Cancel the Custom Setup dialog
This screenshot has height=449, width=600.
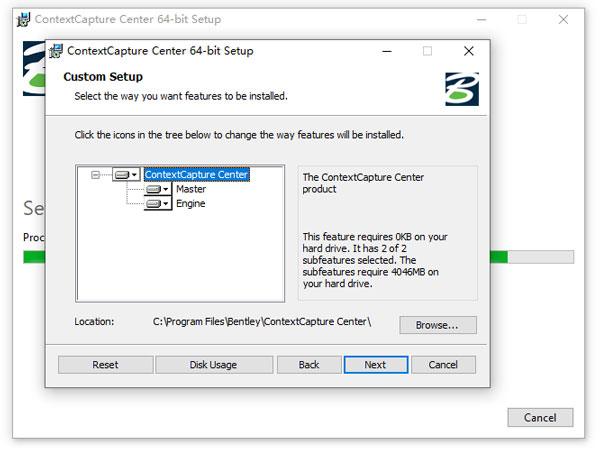pos(443,365)
